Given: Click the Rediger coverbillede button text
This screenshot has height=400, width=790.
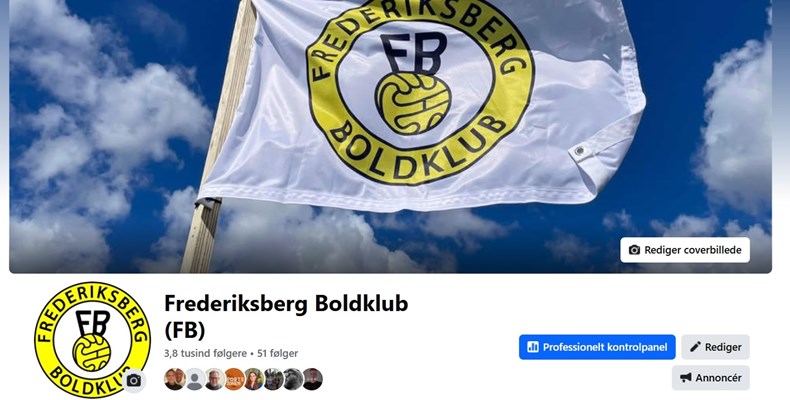Looking at the screenshot, I should pyautogui.click(x=693, y=250).
